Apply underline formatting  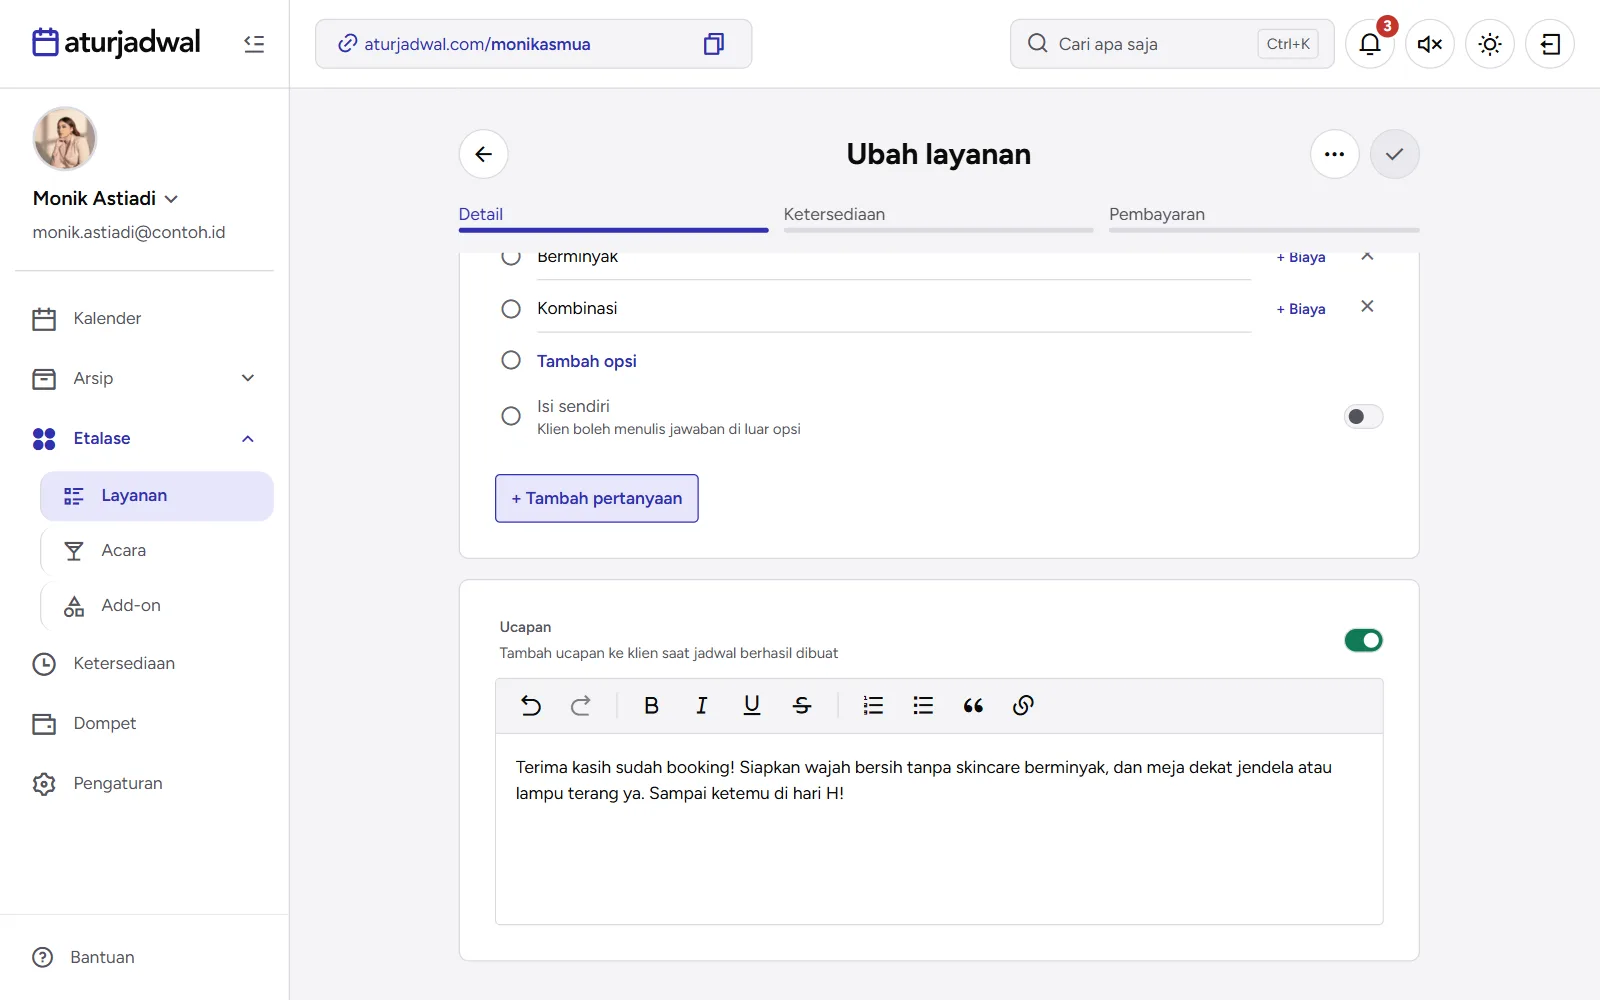click(x=752, y=706)
